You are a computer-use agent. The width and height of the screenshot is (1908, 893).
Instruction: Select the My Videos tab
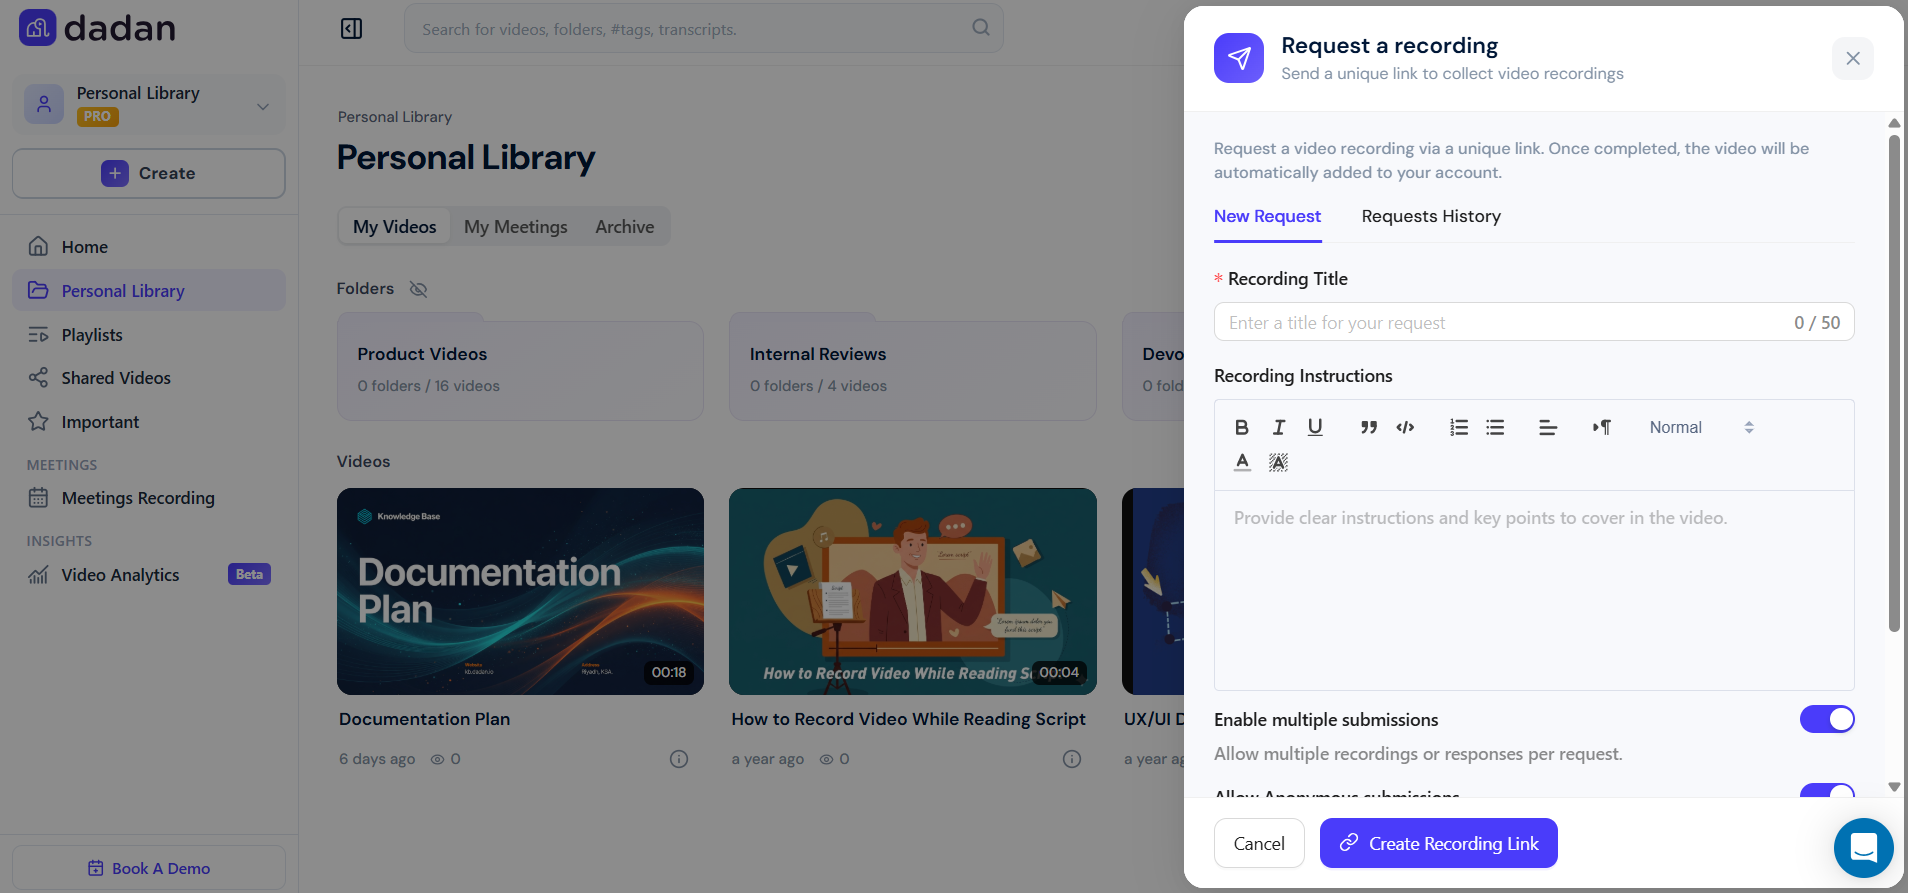coord(395,227)
